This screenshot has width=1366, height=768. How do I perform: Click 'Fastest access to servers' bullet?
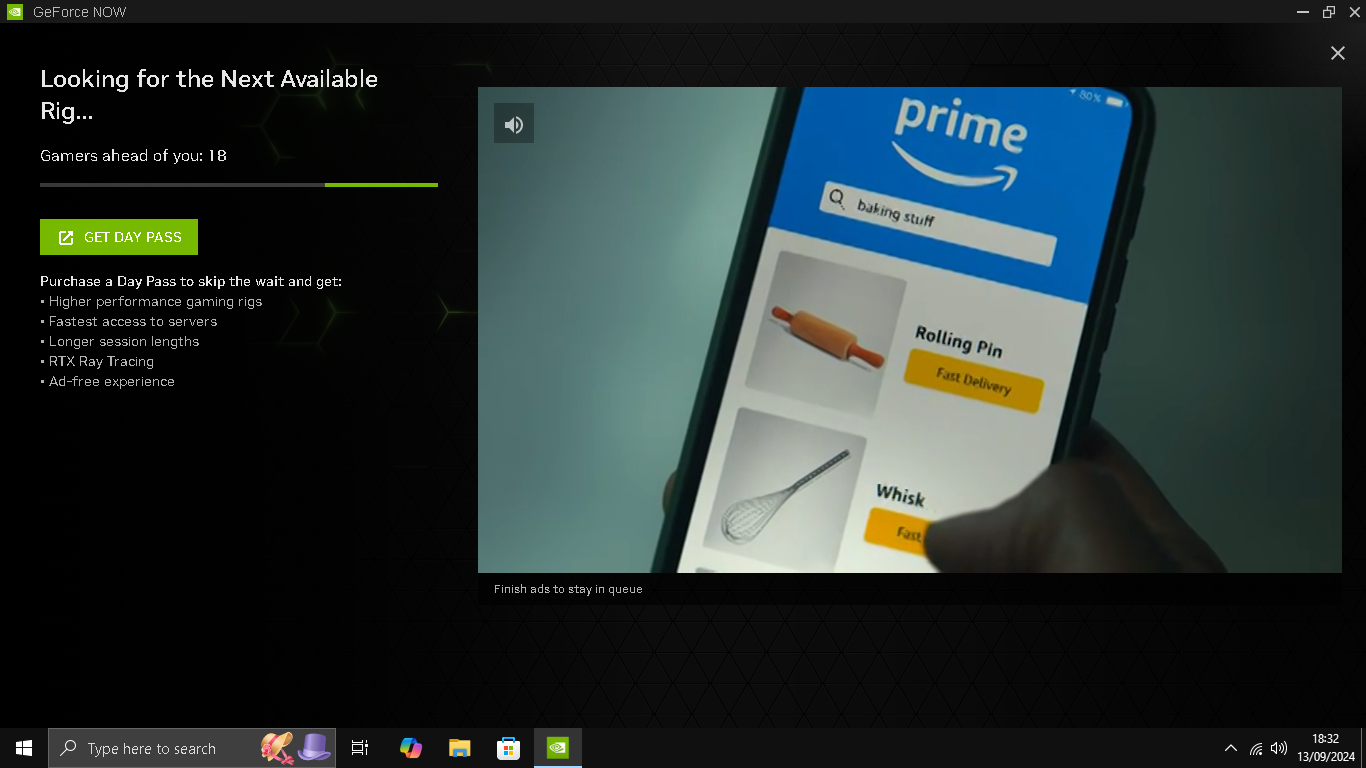tap(129, 322)
